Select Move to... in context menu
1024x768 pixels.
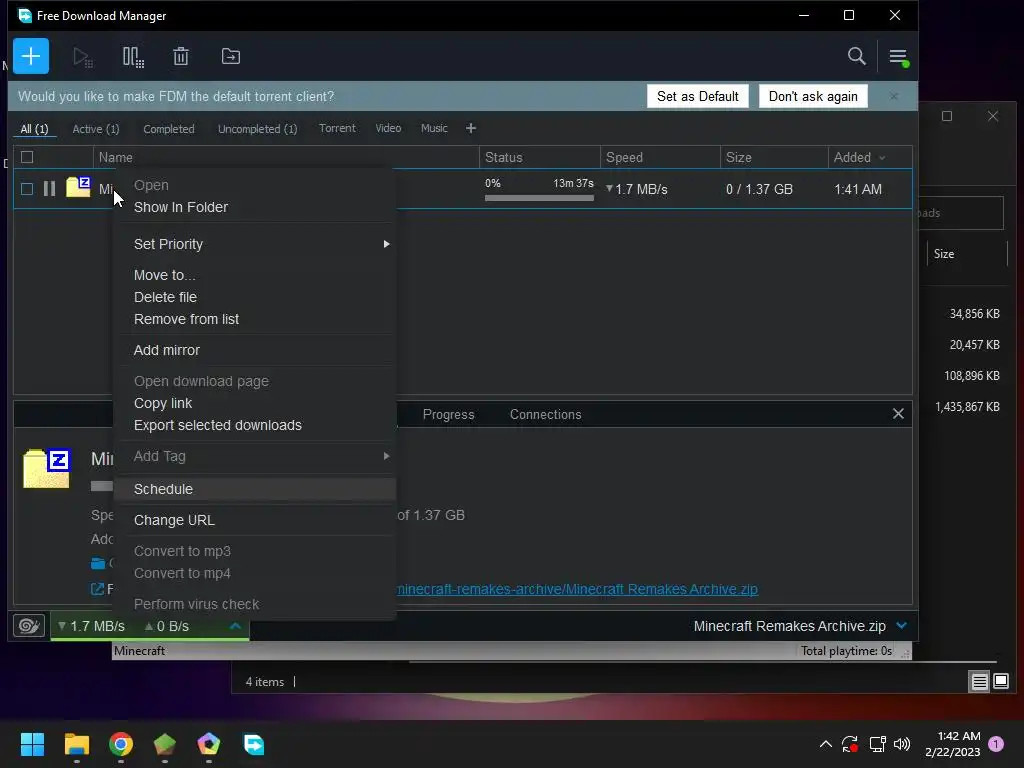(165, 275)
